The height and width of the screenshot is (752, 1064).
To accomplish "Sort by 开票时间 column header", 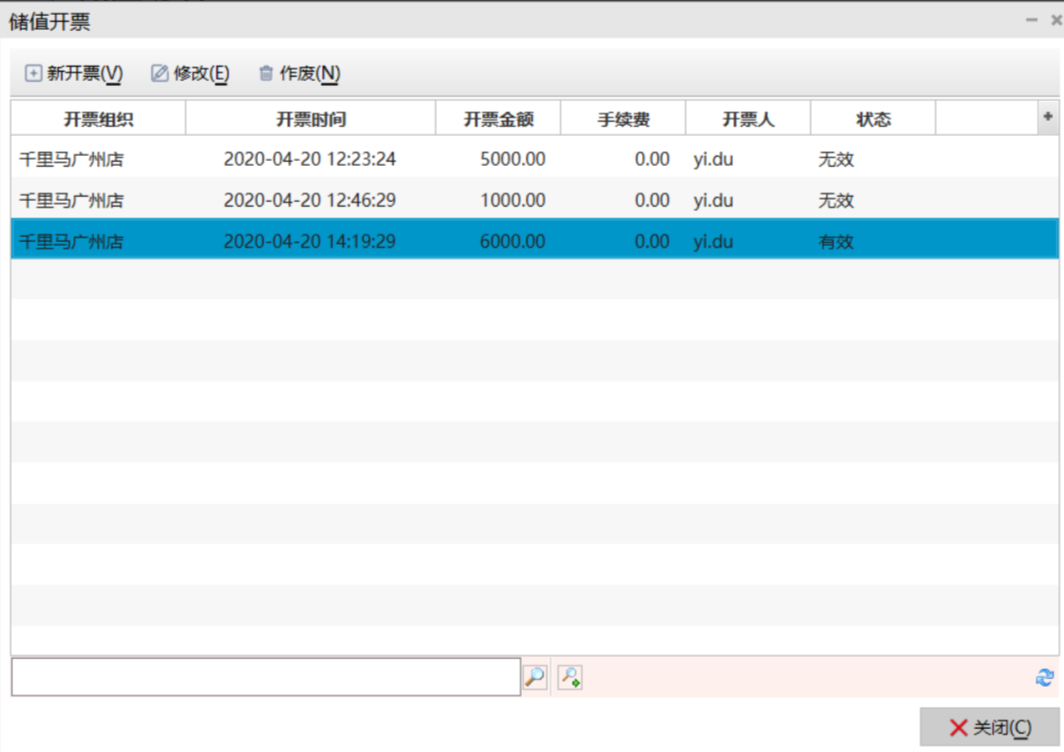I will tap(310, 119).
